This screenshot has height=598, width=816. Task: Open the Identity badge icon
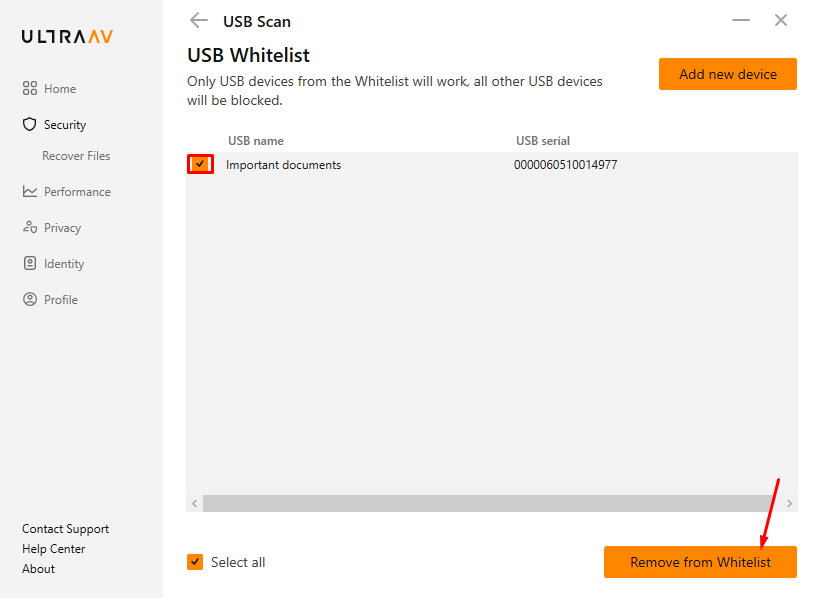tap(30, 263)
